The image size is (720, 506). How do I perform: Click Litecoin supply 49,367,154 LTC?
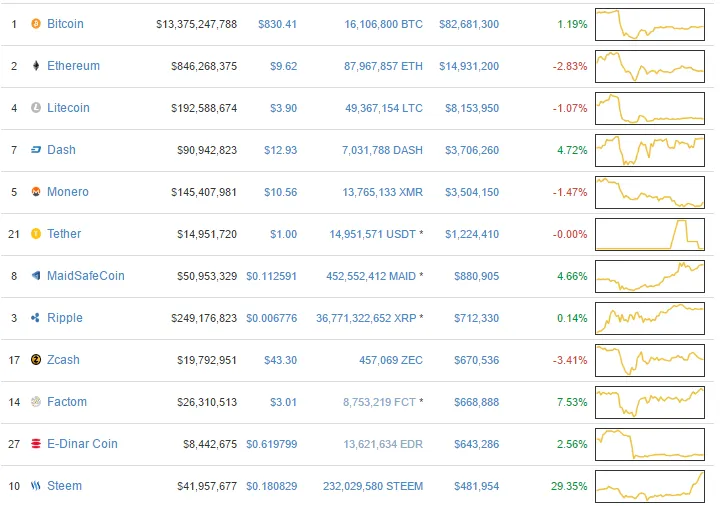(x=384, y=108)
